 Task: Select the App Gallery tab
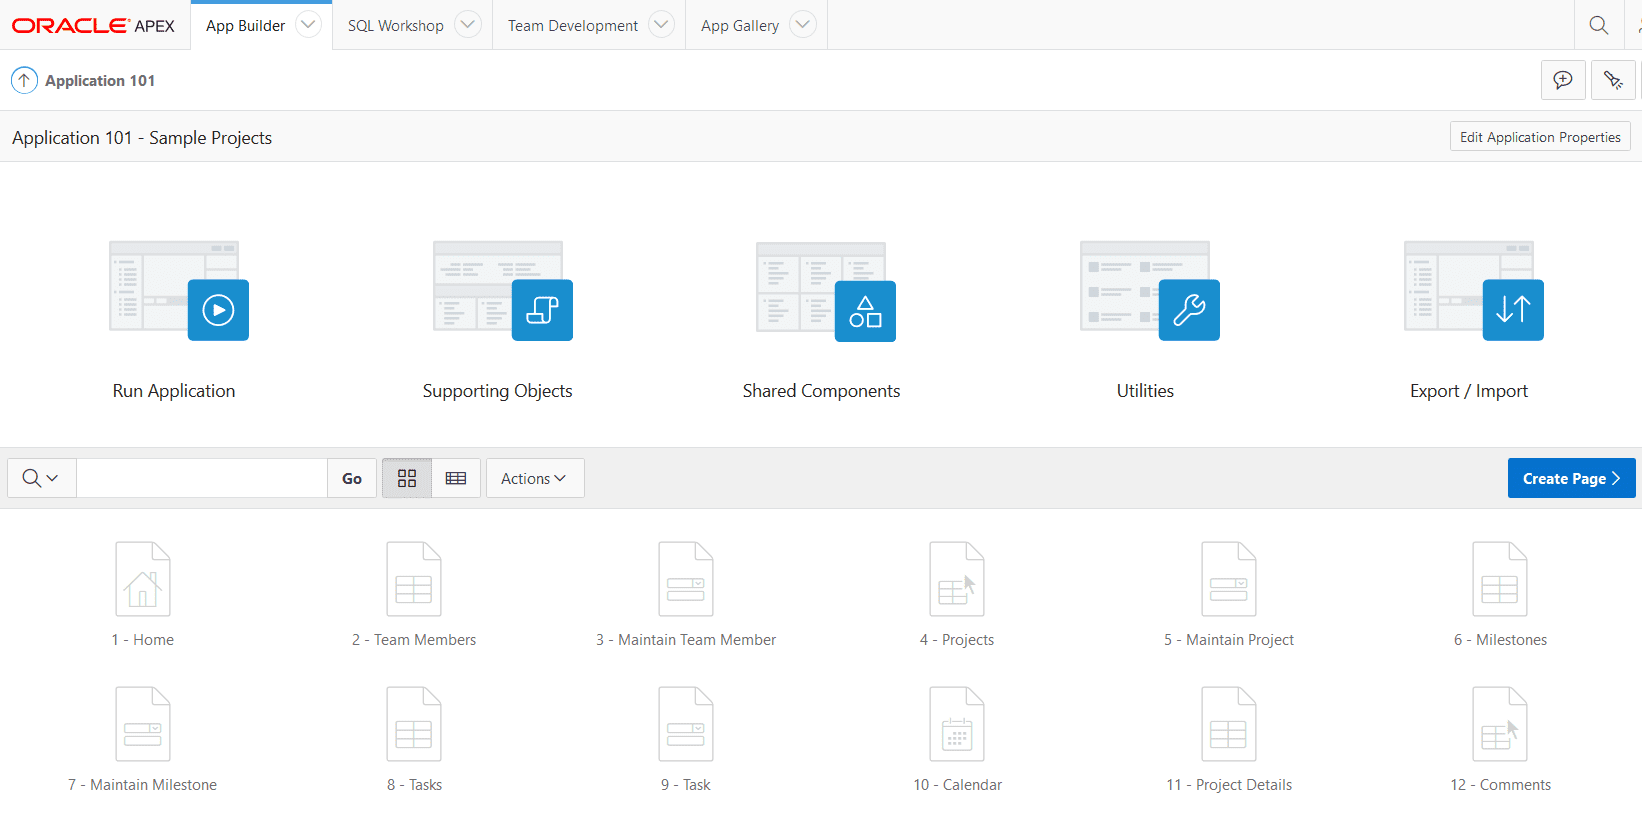pos(740,26)
